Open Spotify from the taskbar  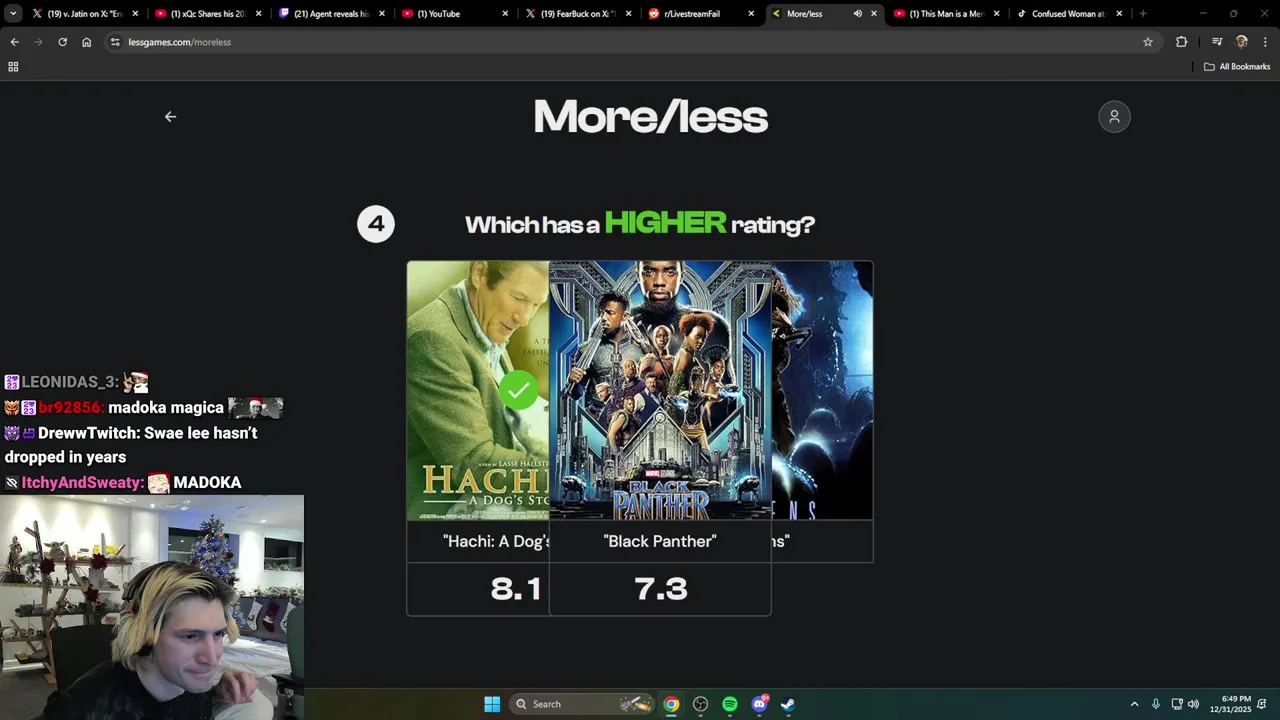pos(730,704)
